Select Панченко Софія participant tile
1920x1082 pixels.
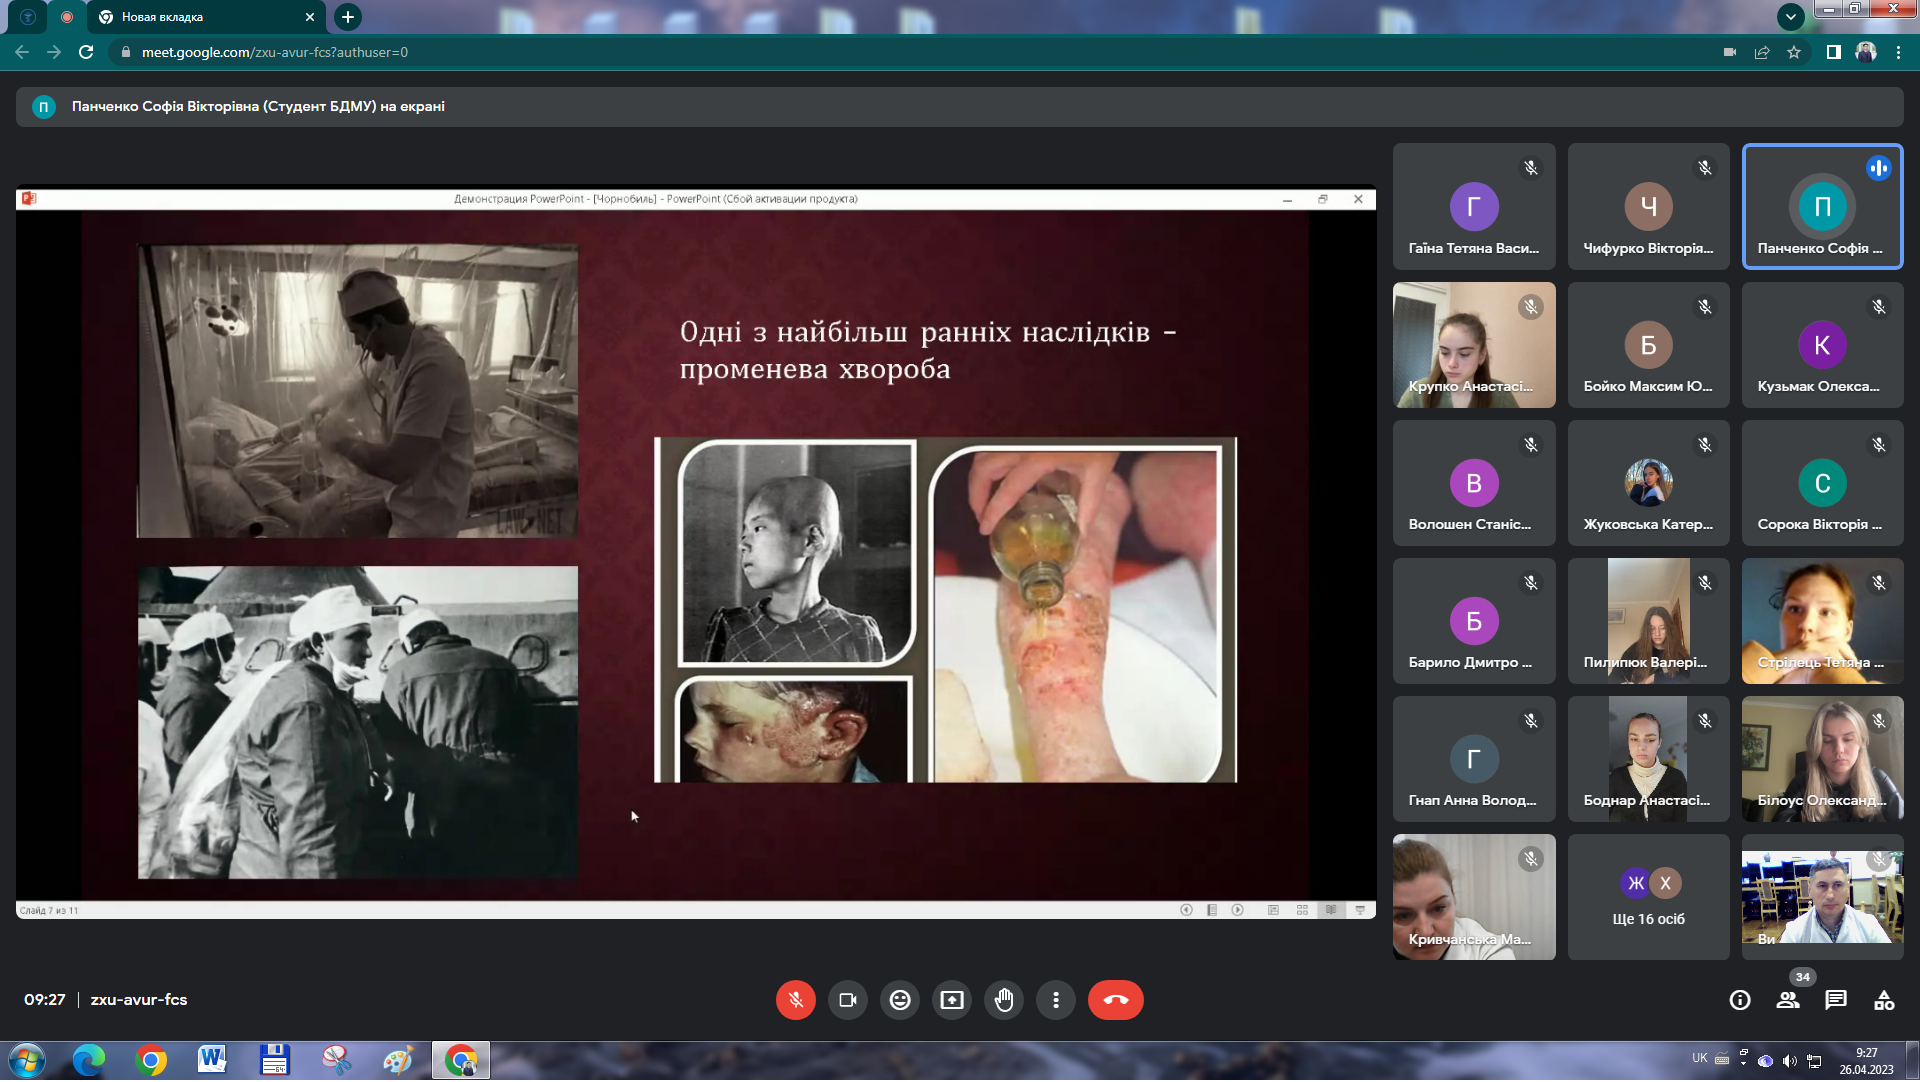tap(1822, 207)
